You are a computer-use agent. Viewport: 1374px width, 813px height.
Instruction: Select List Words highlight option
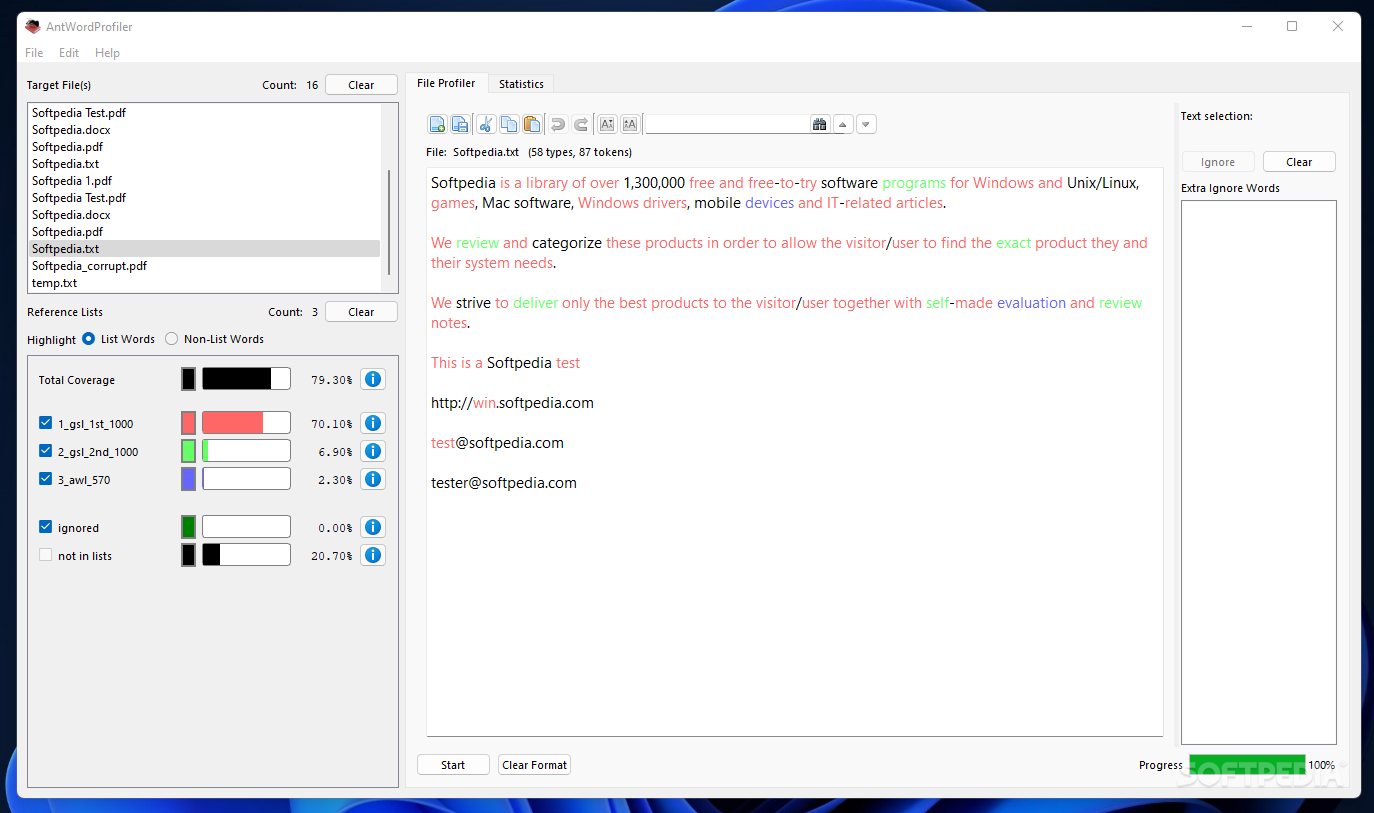[x=89, y=339]
